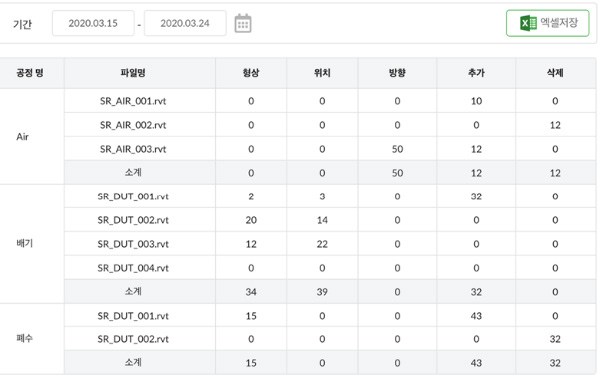This screenshot has height=385, width=609.
Task: Click the 배기 process group cell
Action: pos(32,244)
